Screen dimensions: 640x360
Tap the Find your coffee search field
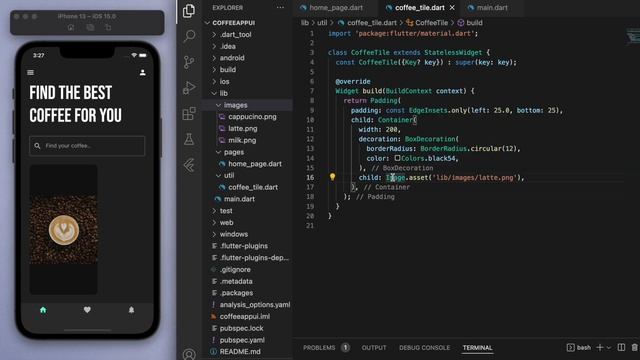pyautogui.click(x=87, y=146)
